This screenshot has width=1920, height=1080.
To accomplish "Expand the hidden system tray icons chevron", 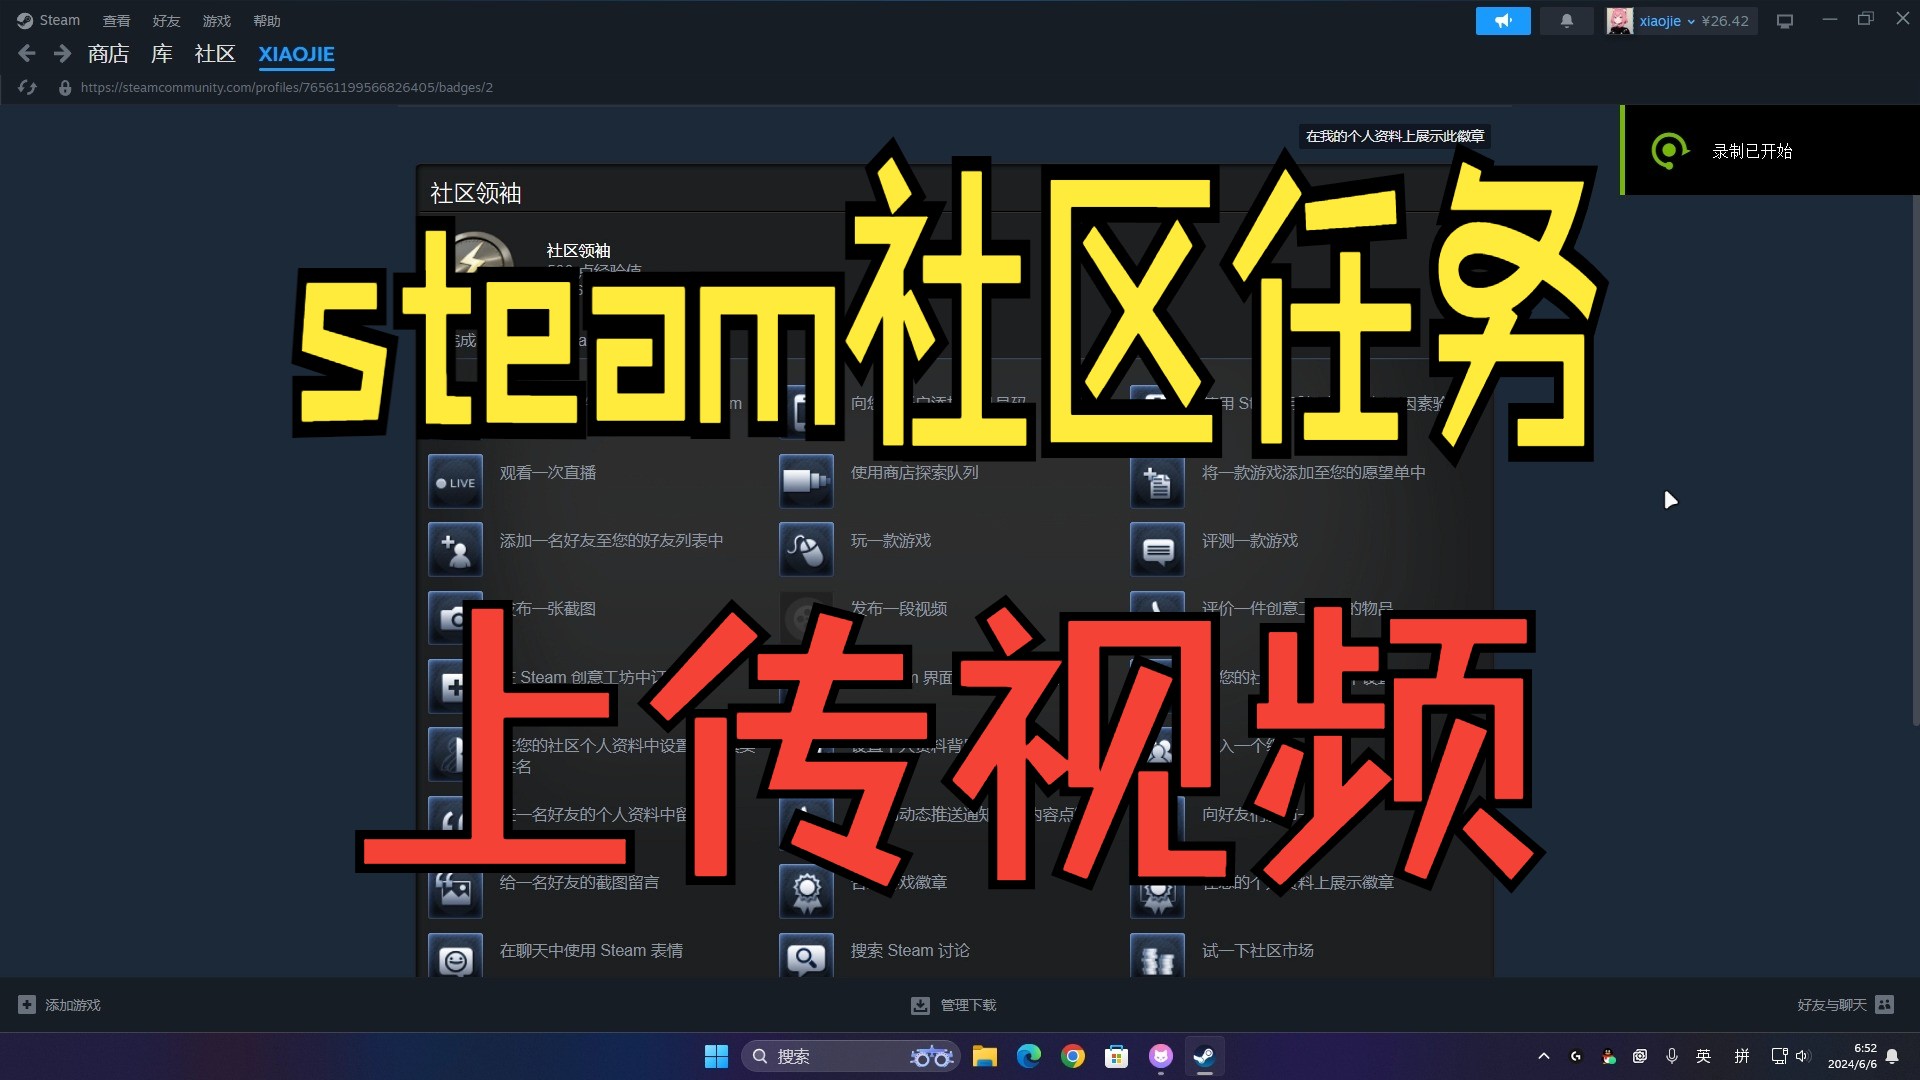I will pos(1544,1056).
